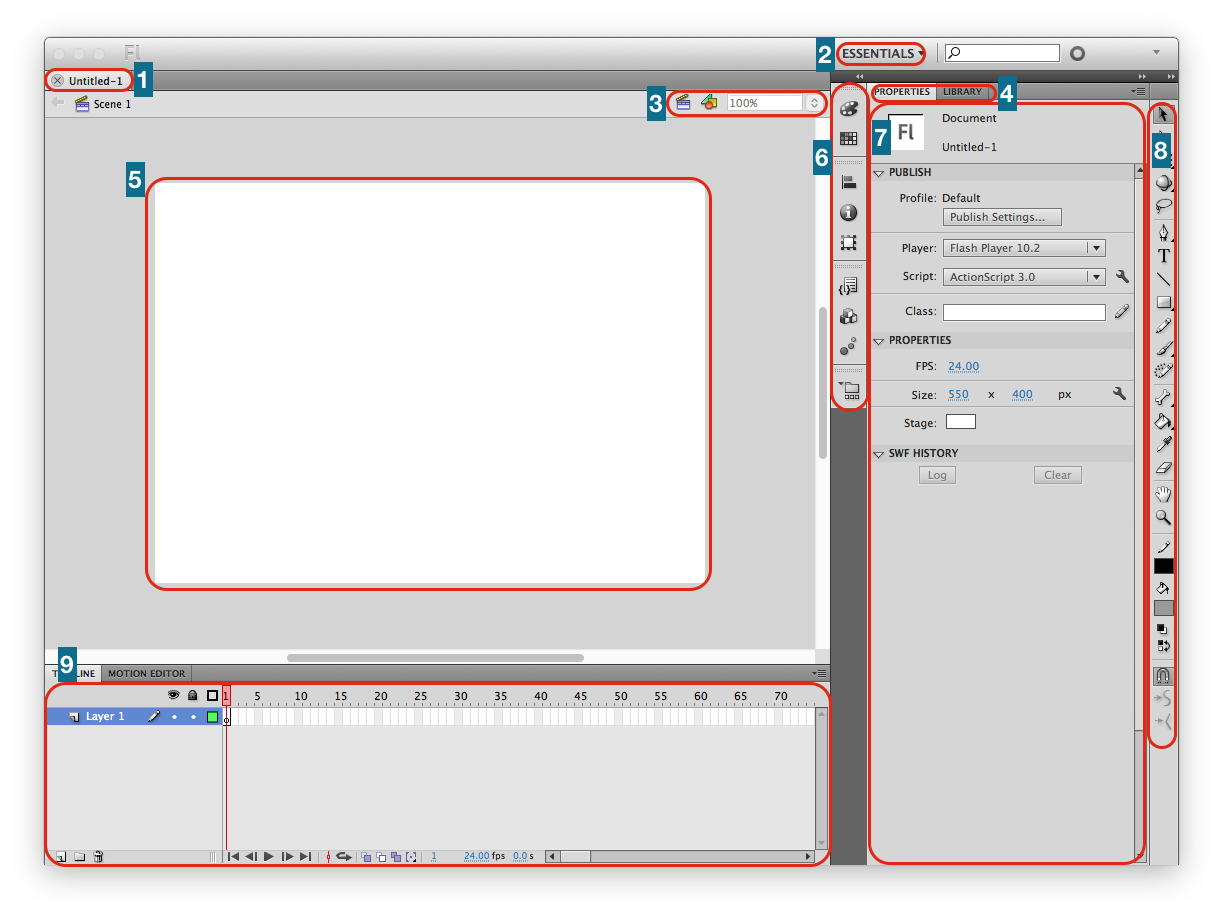Hide all layers with the eye toggle
Image resolution: width=1223 pixels, height=918 pixels.
[x=173, y=694]
